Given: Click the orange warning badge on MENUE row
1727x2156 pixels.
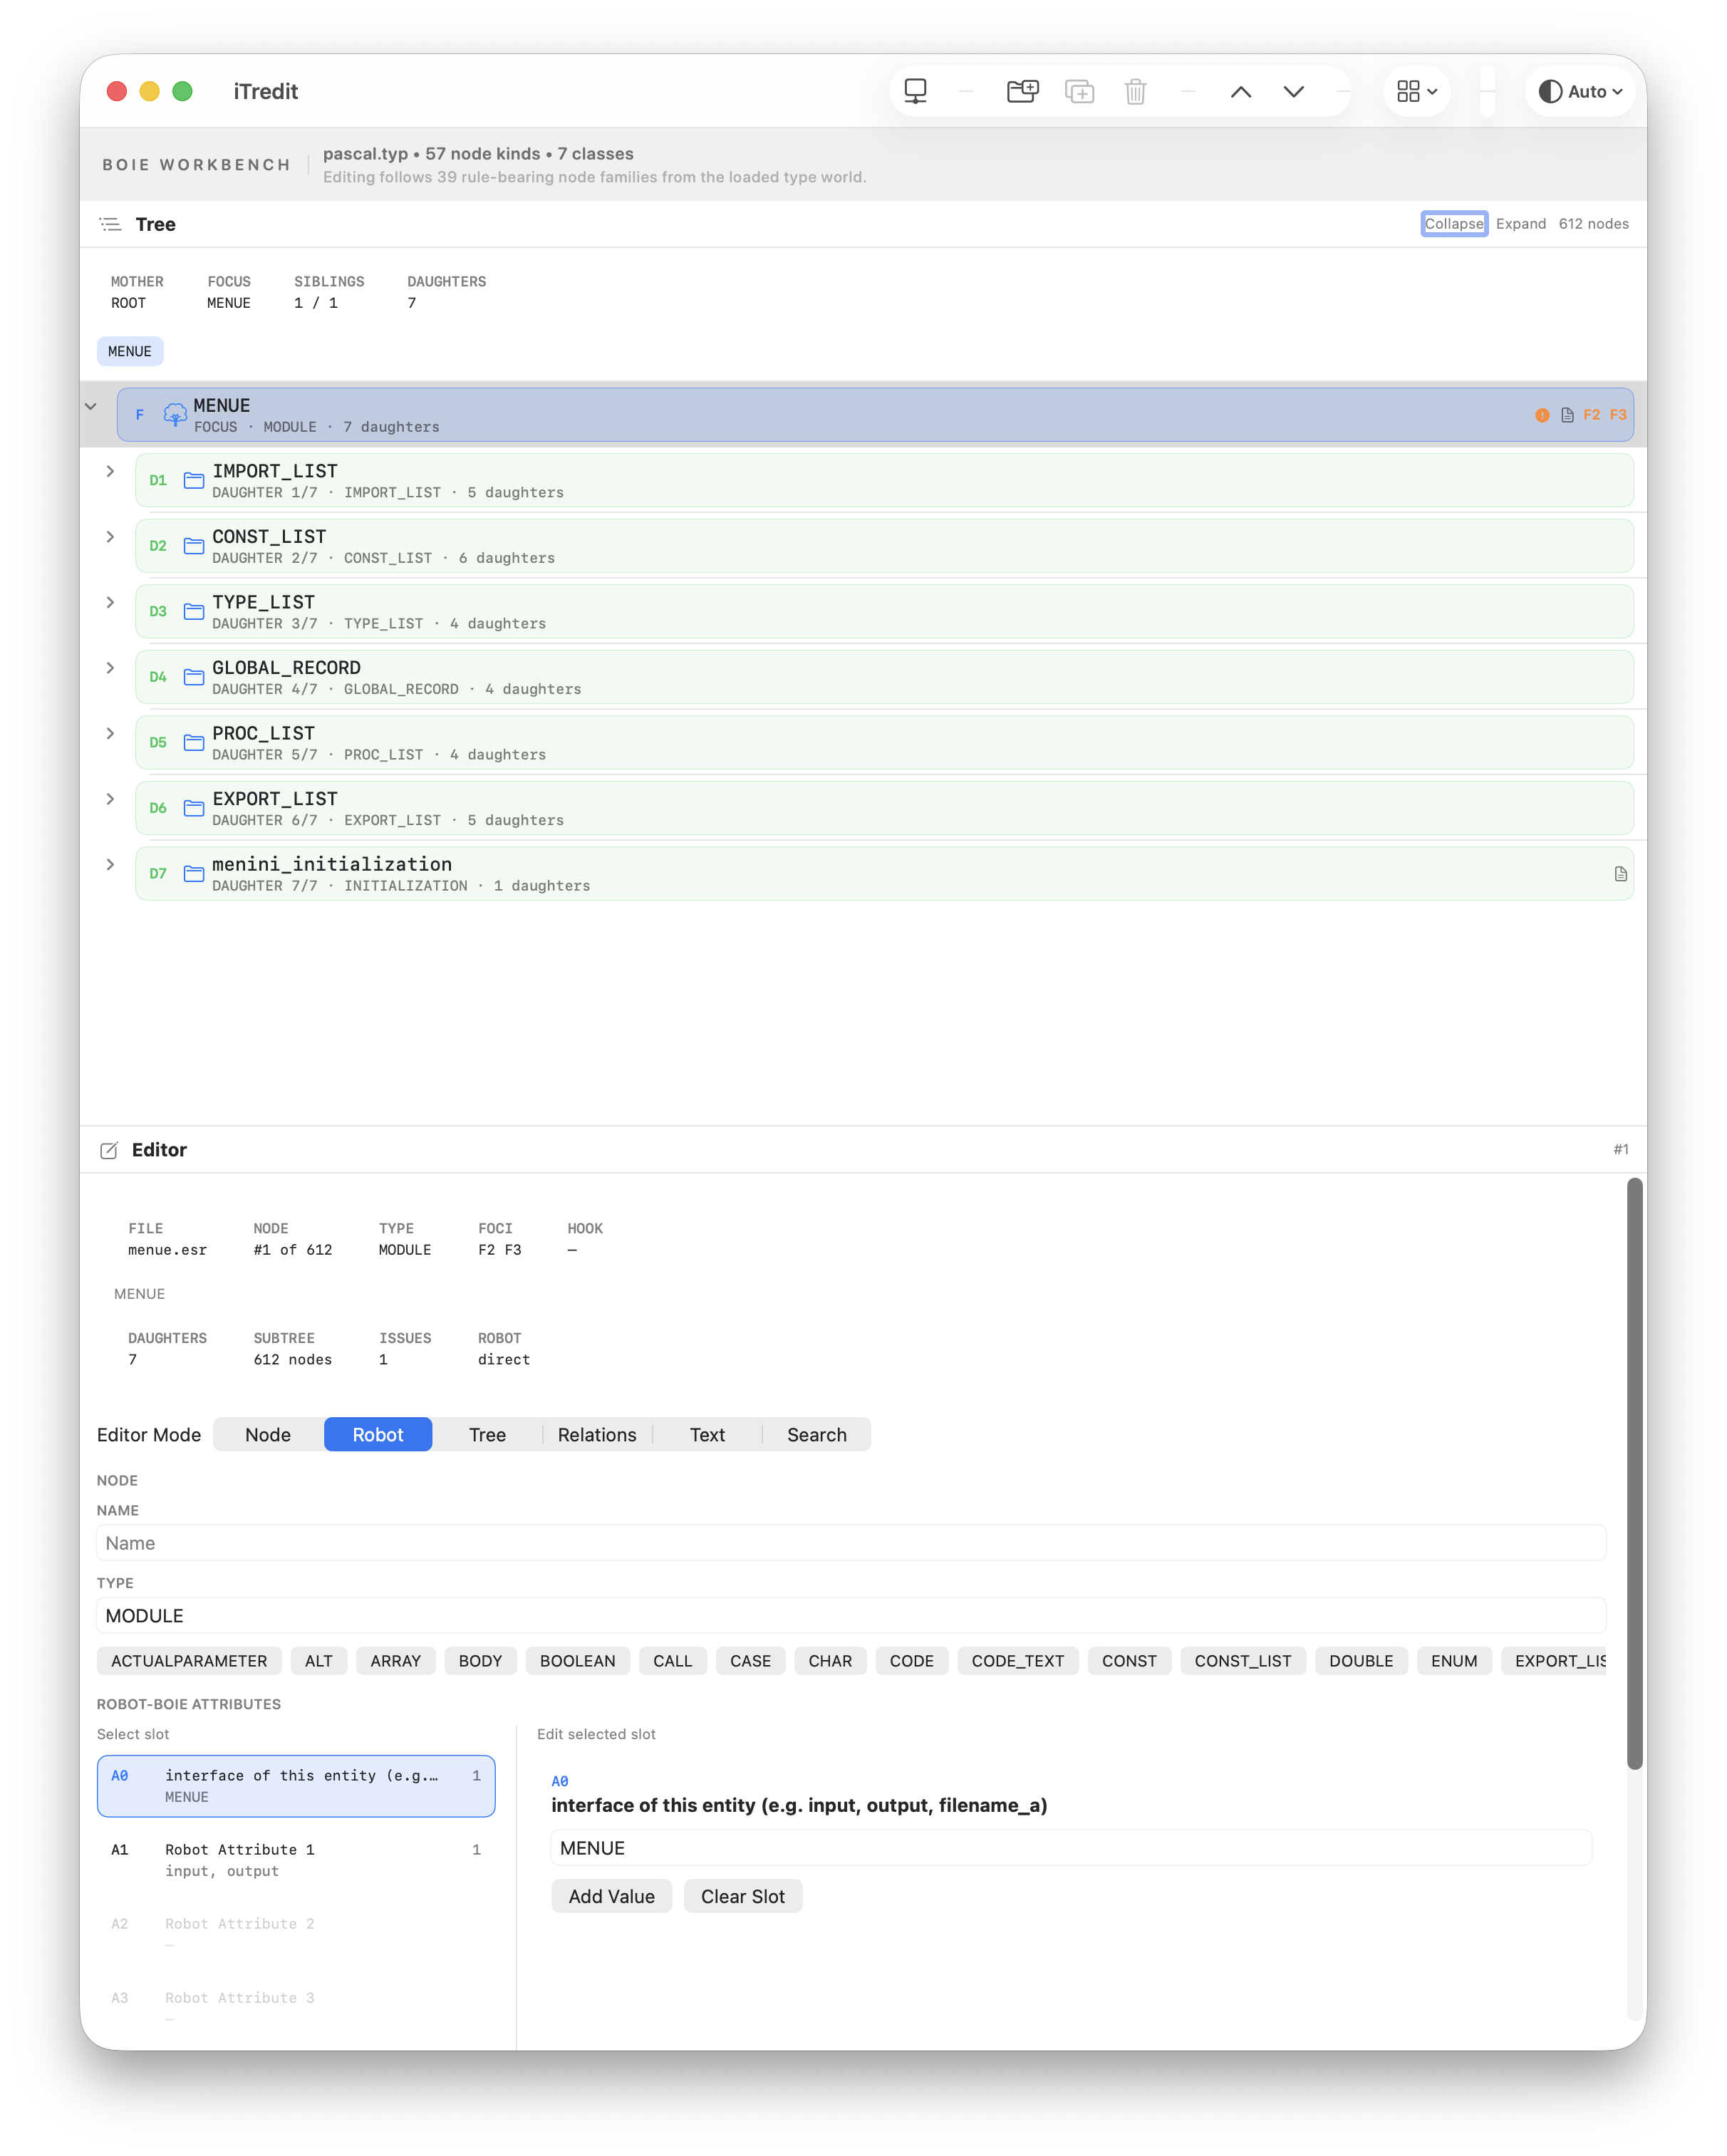Looking at the screenshot, I should [1542, 414].
